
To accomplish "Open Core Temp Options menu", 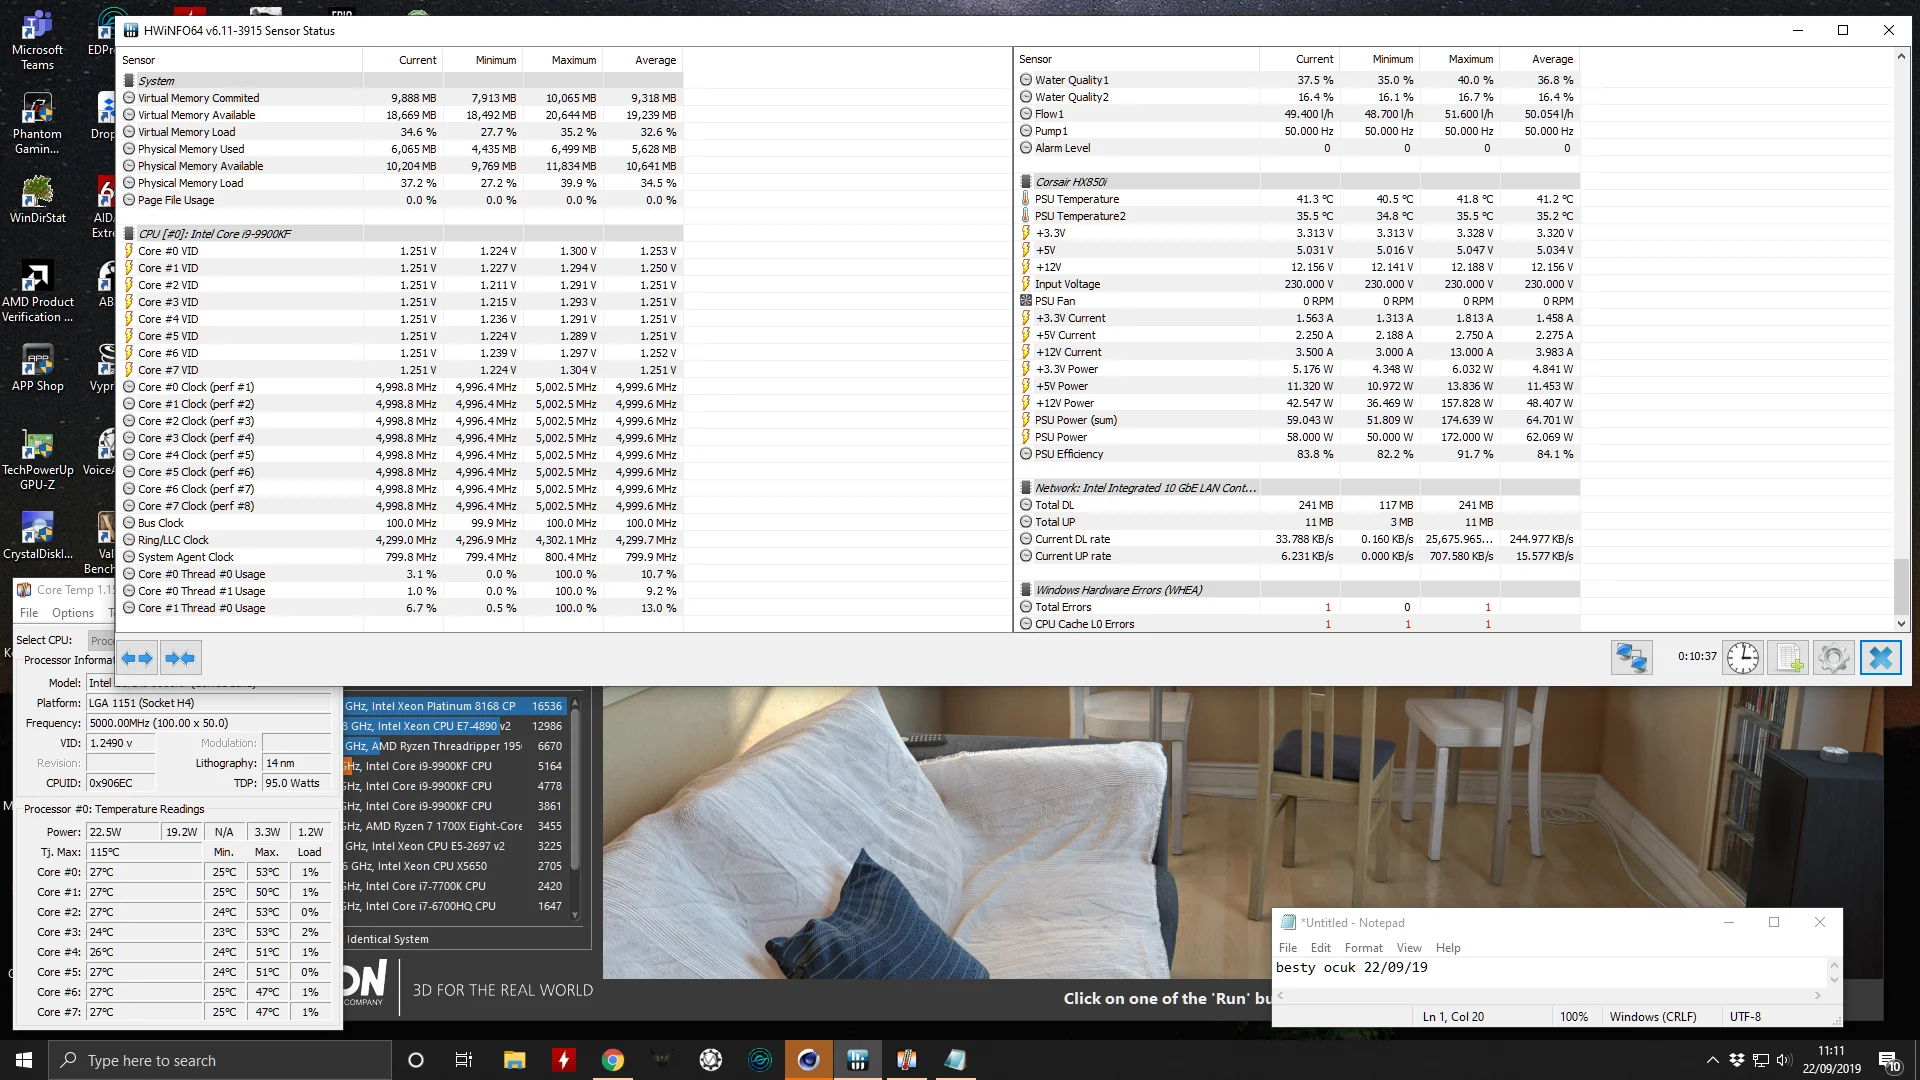I will click(73, 613).
